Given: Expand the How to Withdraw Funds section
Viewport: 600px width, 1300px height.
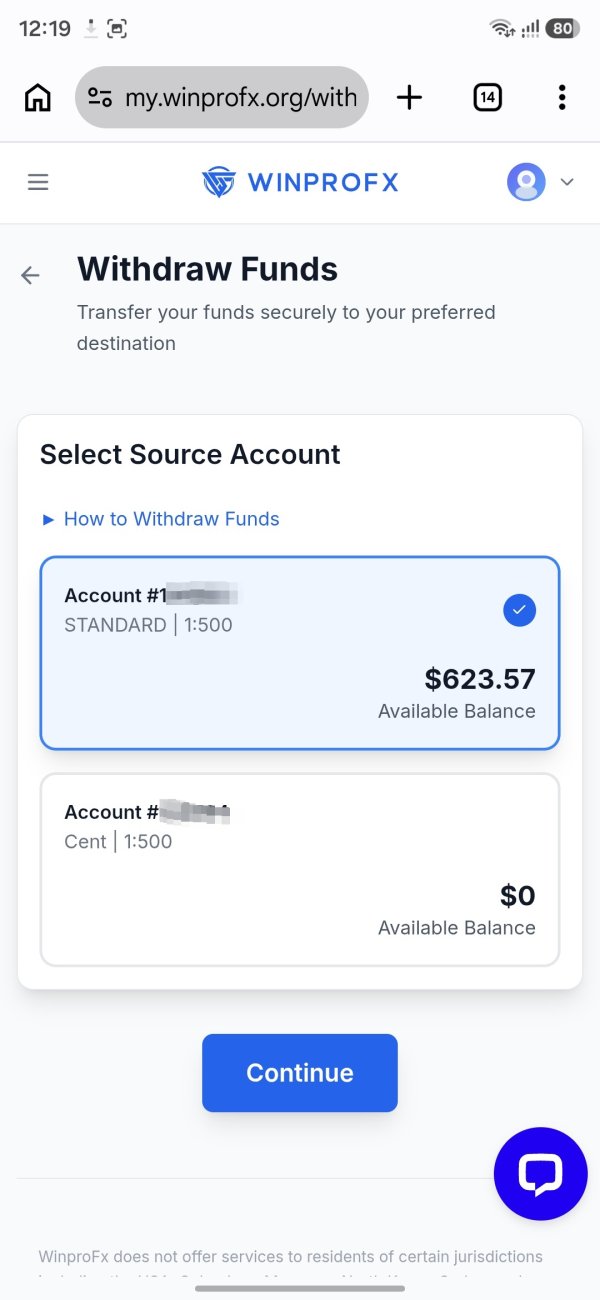Looking at the screenshot, I should point(160,519).
